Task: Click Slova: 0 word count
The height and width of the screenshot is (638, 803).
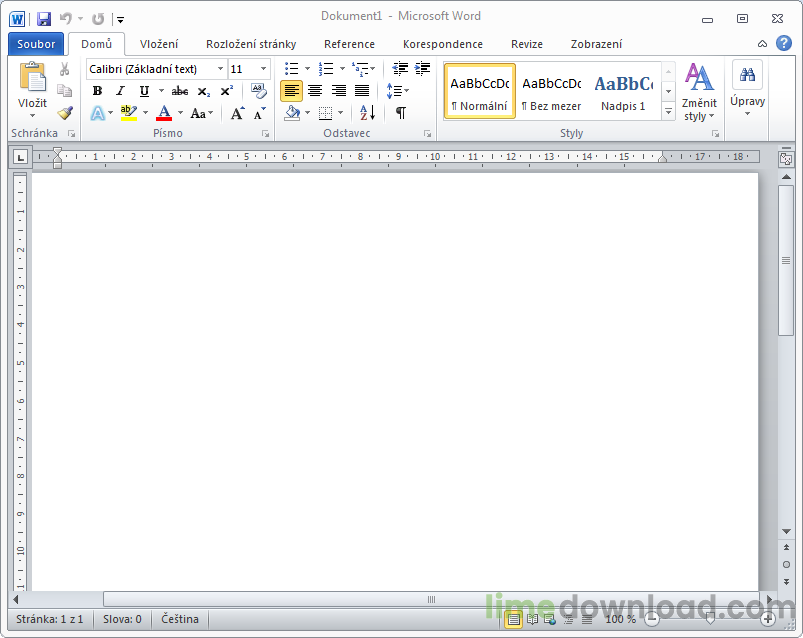Action: [x=122, y=619]
